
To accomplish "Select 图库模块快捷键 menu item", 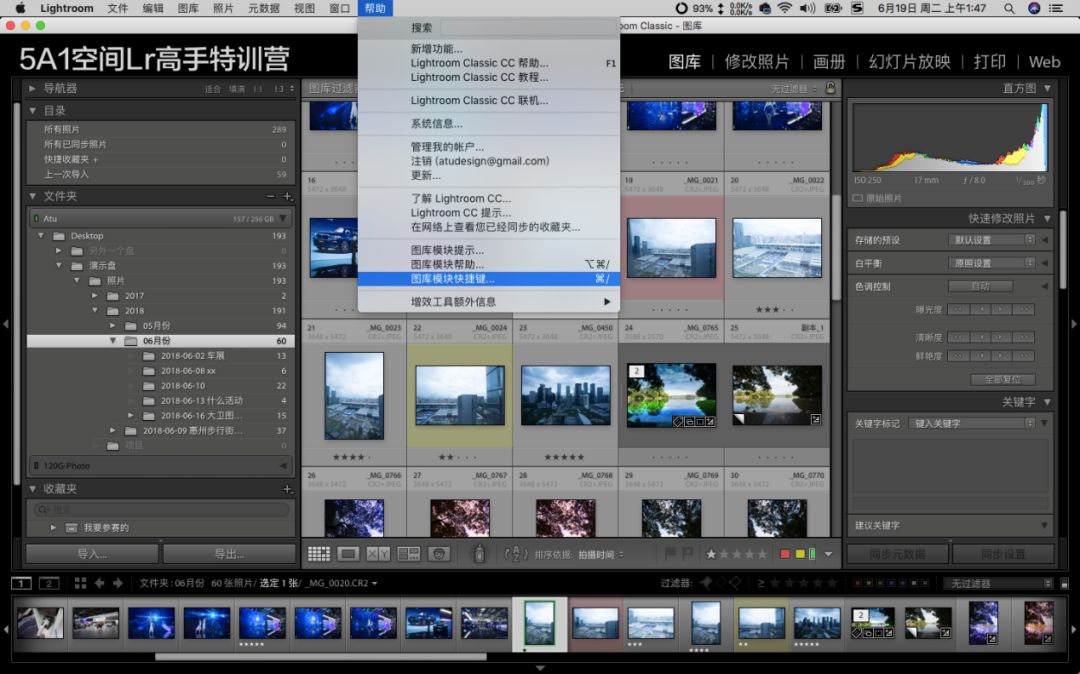I will pos(488,279).
